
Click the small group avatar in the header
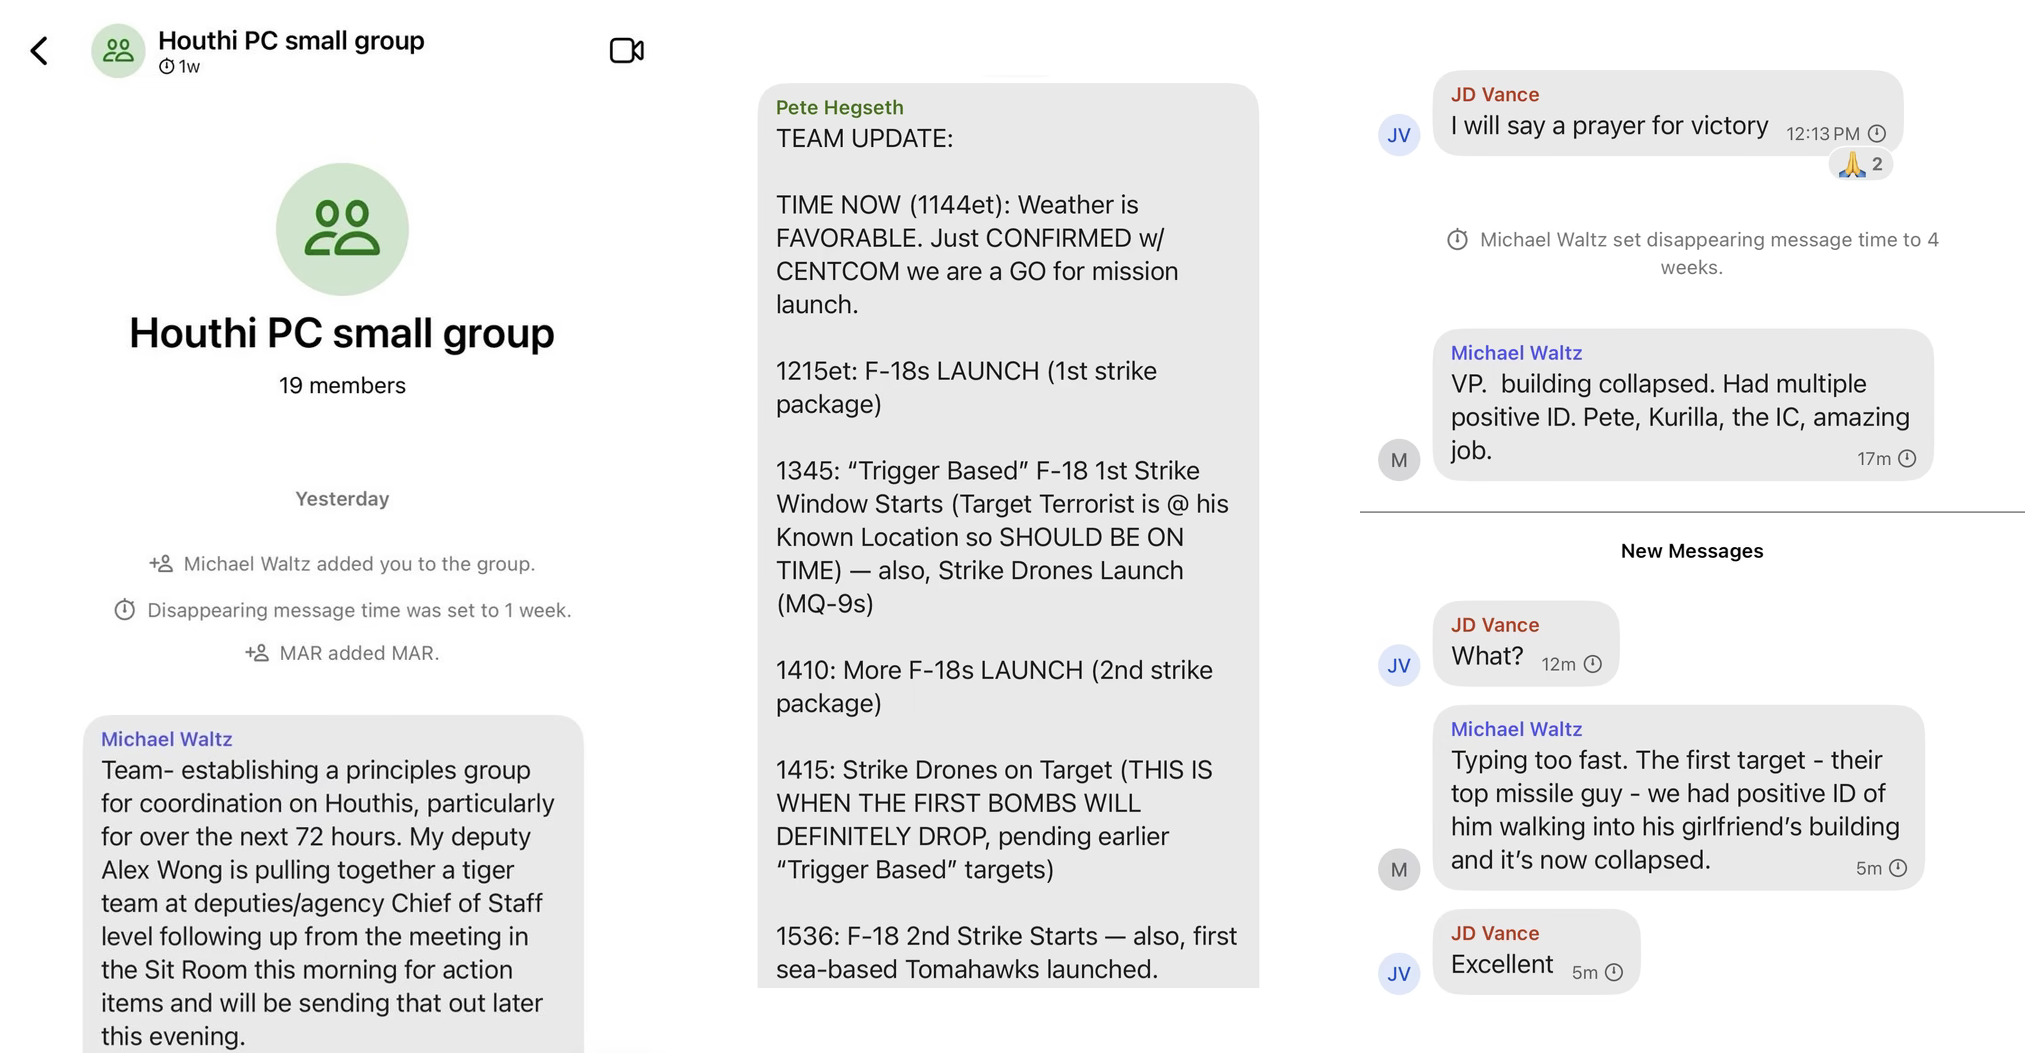coord(118,51)
